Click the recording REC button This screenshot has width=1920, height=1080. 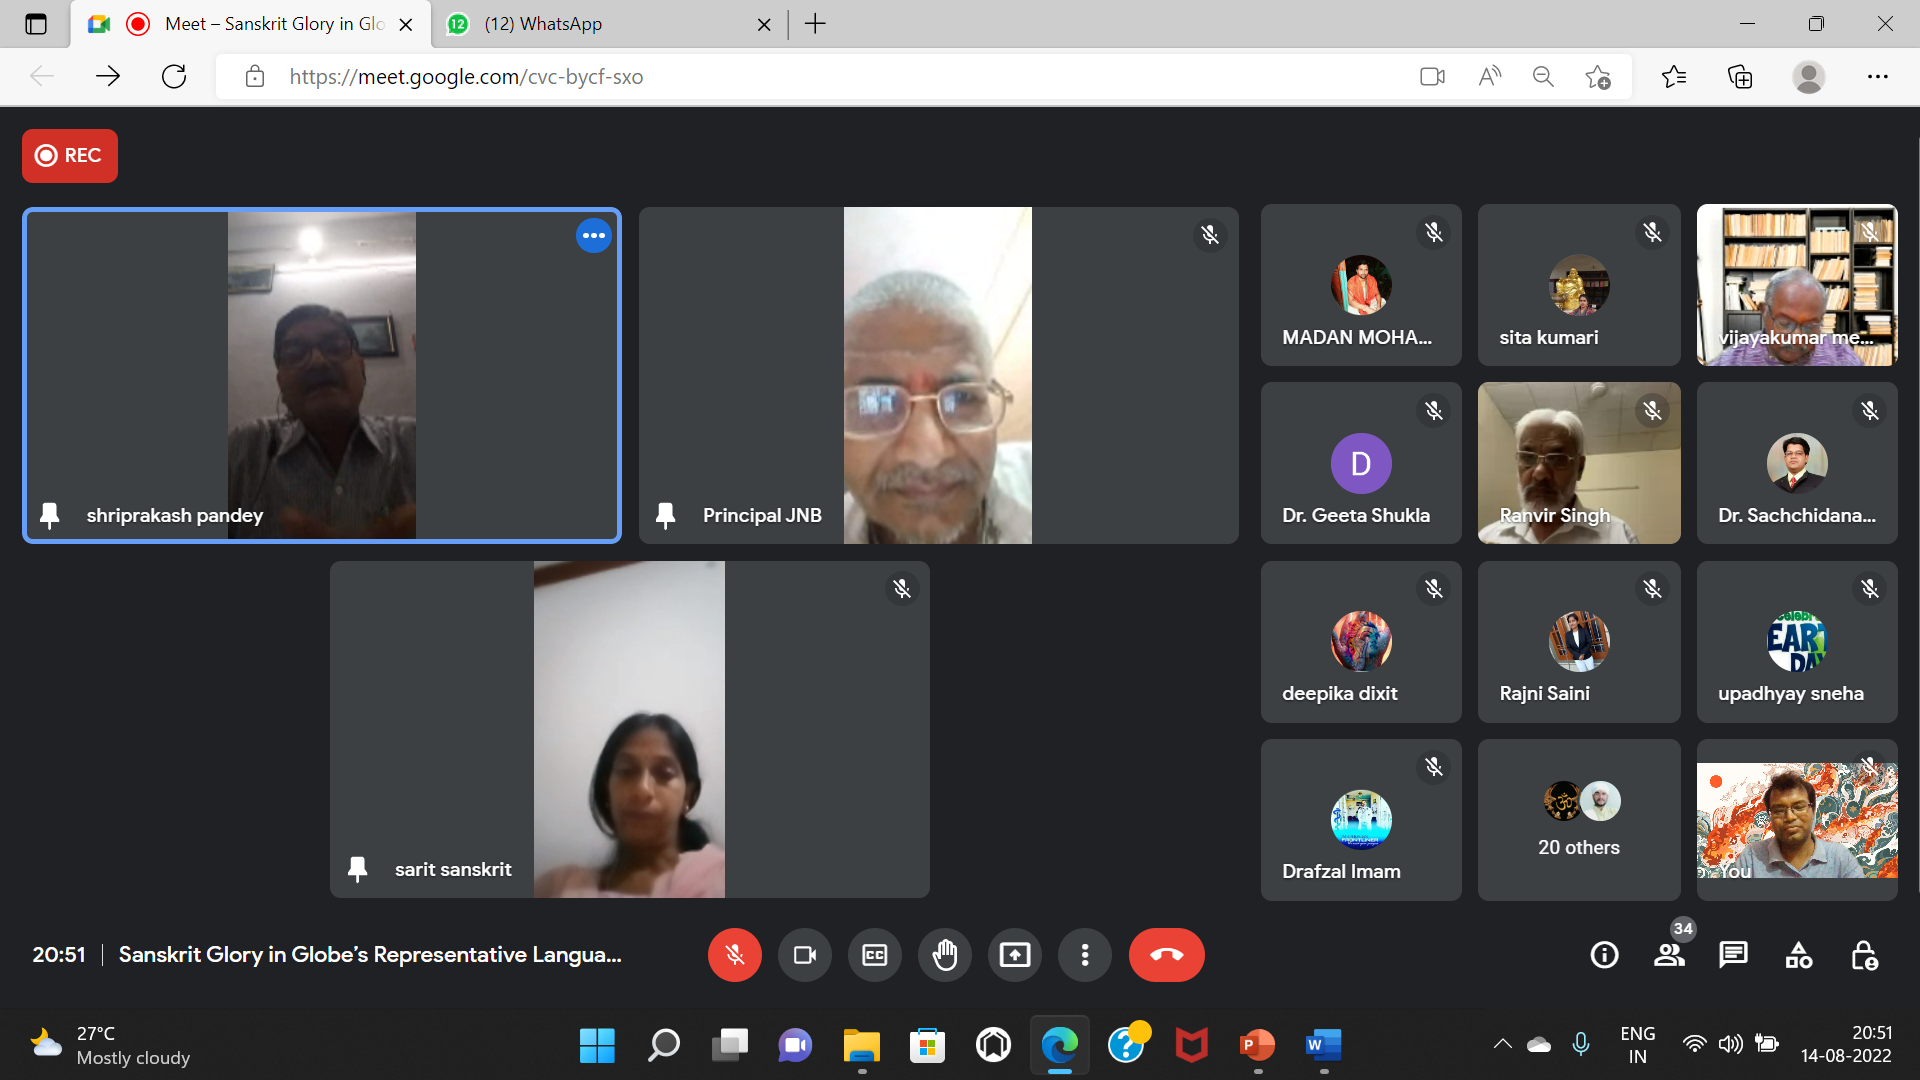(69, 154)
